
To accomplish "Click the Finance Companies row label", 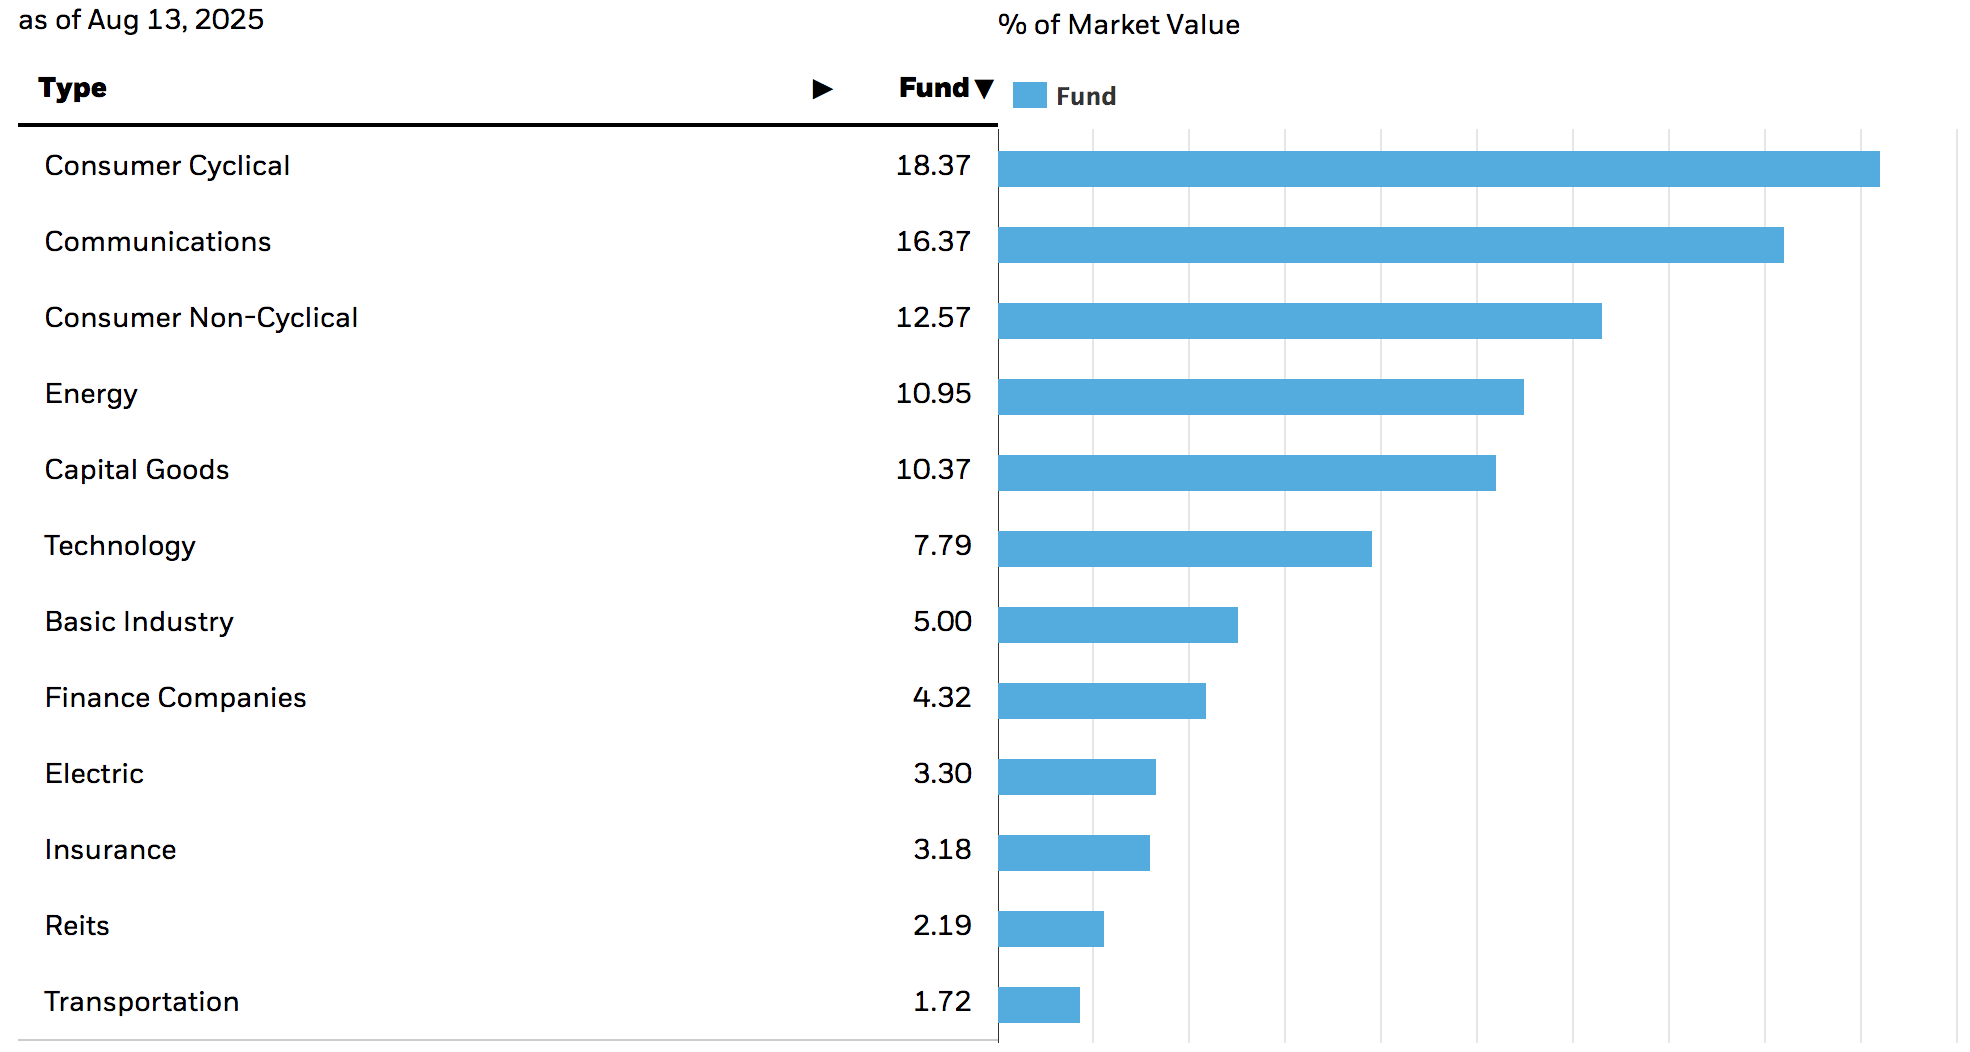I will point(175,698).
